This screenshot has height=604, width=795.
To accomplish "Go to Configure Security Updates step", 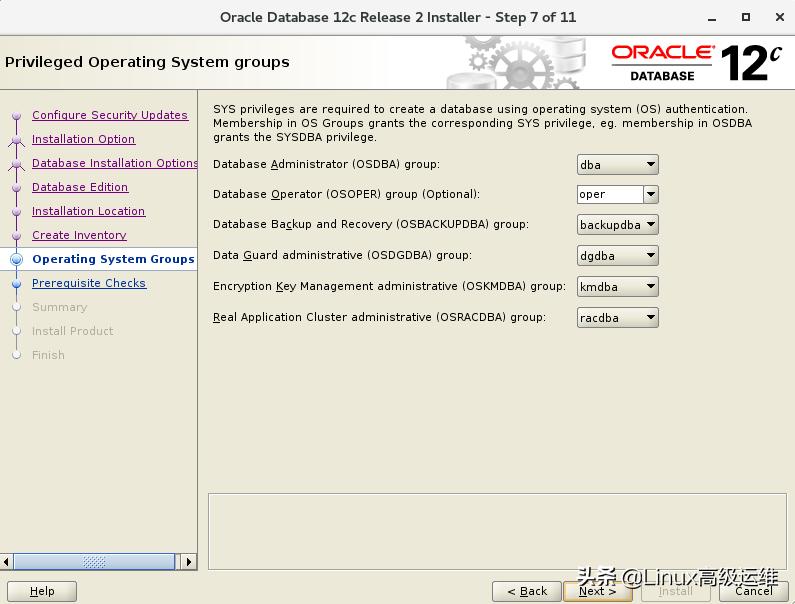I will click(x=110, y=115).
